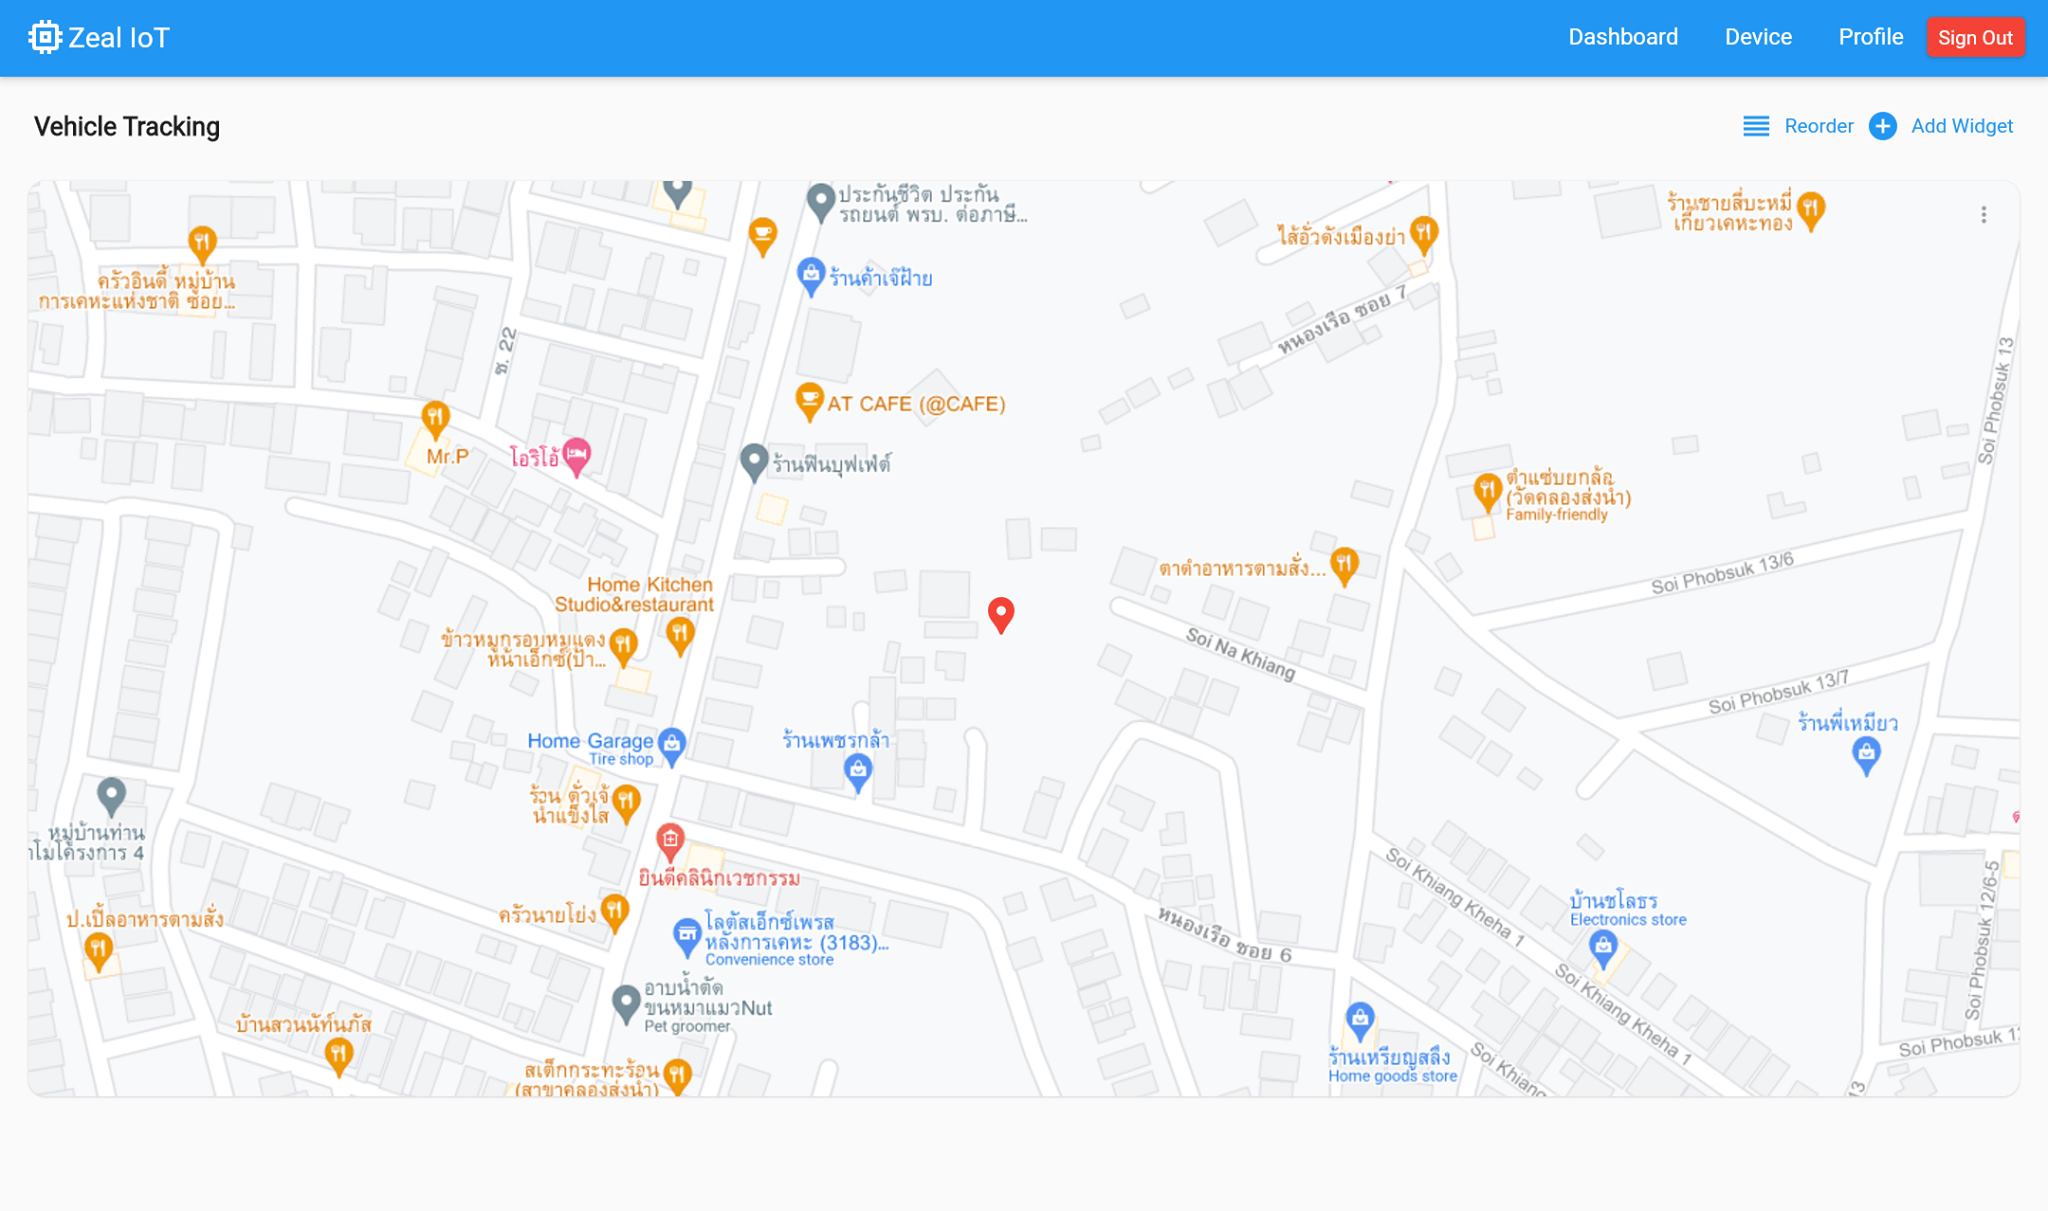Click the Pet groomer gray pin
Screen dimensions: 2048x1211
pos(626,1002)
